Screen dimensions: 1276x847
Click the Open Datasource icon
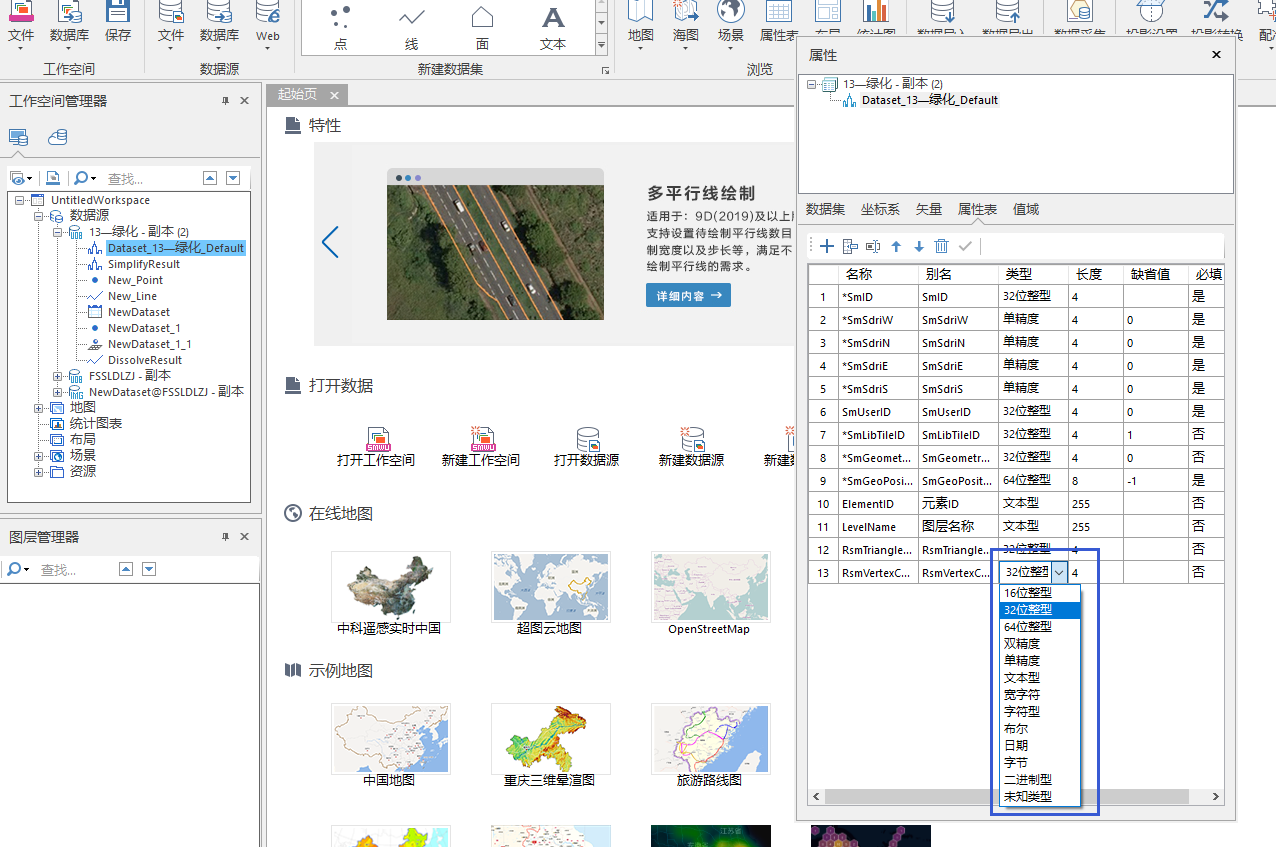[588, 439]
